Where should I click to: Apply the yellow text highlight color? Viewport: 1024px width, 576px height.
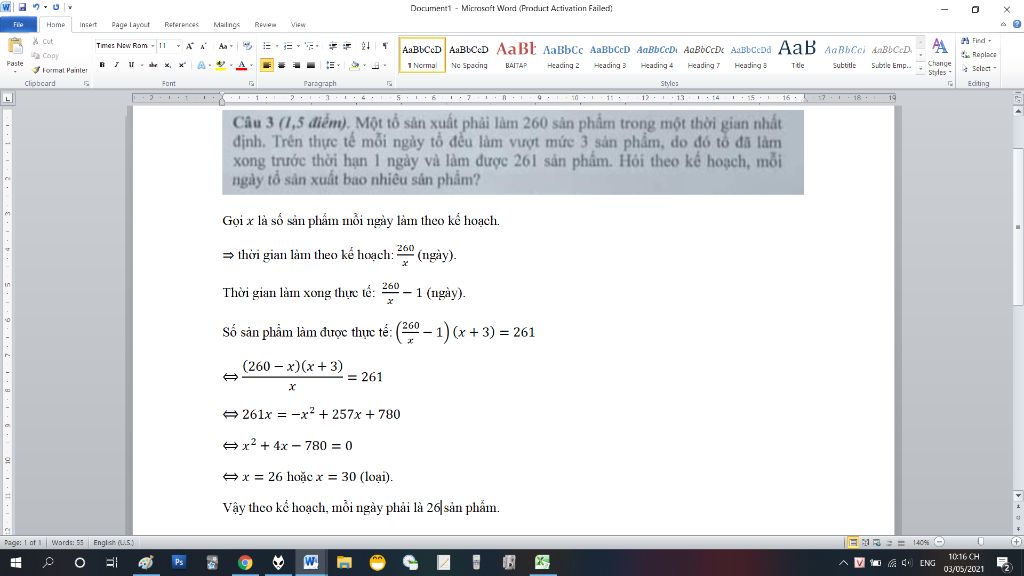point(221,65)
